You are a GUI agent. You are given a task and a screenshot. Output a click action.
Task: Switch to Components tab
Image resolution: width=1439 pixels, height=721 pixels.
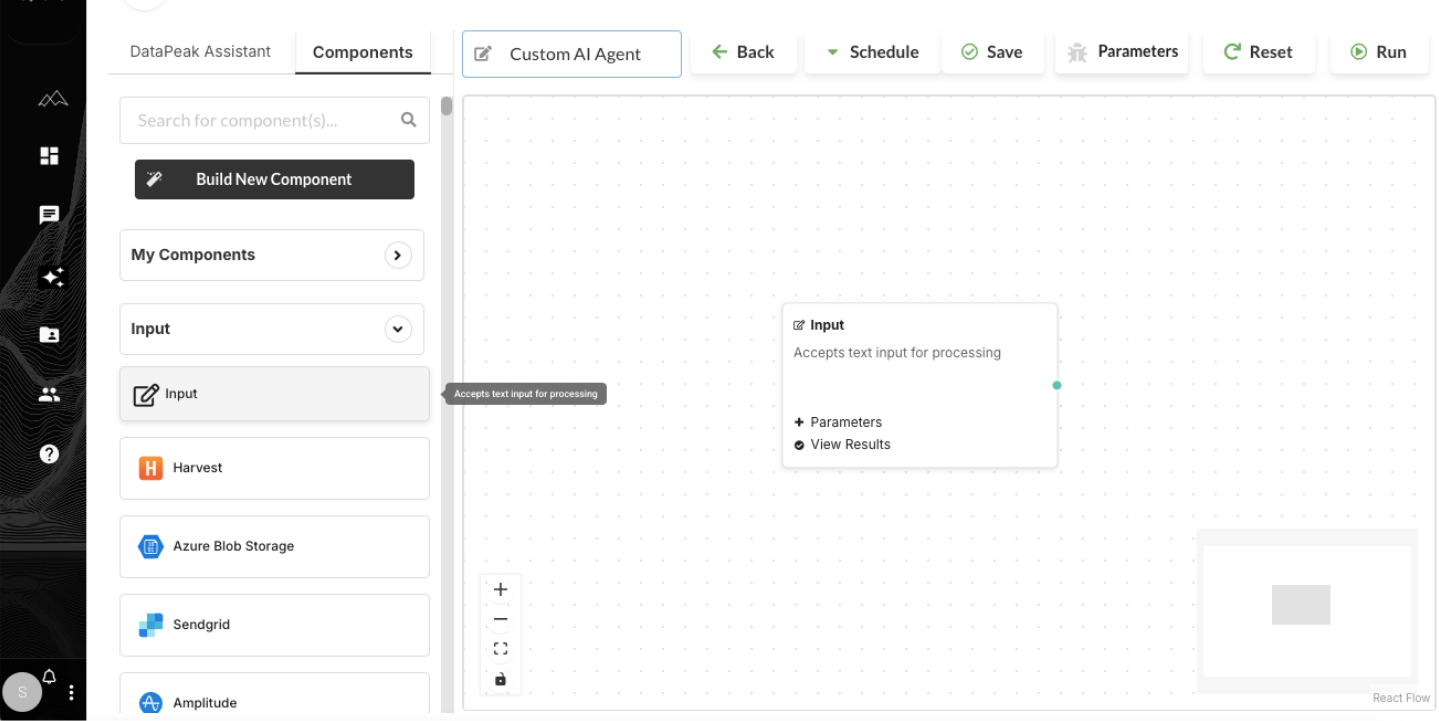363,52
